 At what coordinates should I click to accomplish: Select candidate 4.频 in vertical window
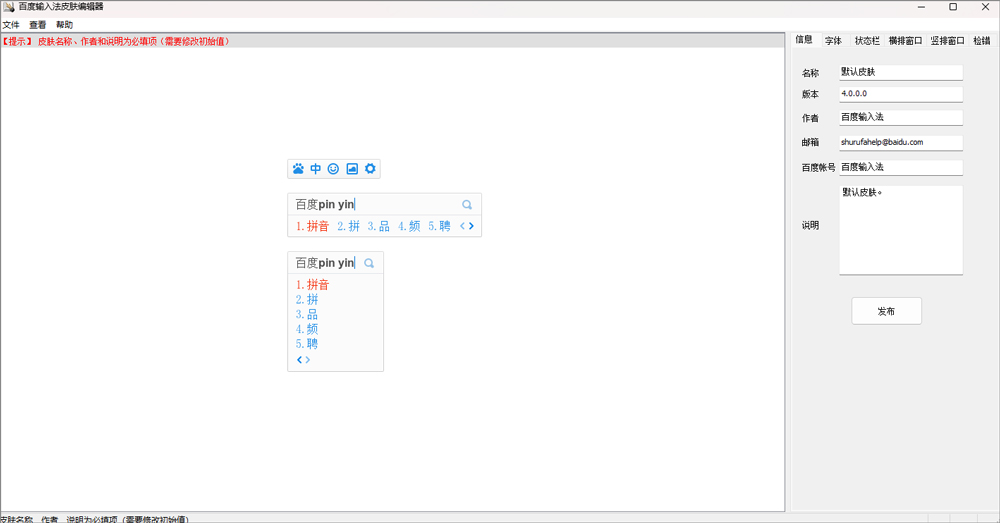(307, 329)
